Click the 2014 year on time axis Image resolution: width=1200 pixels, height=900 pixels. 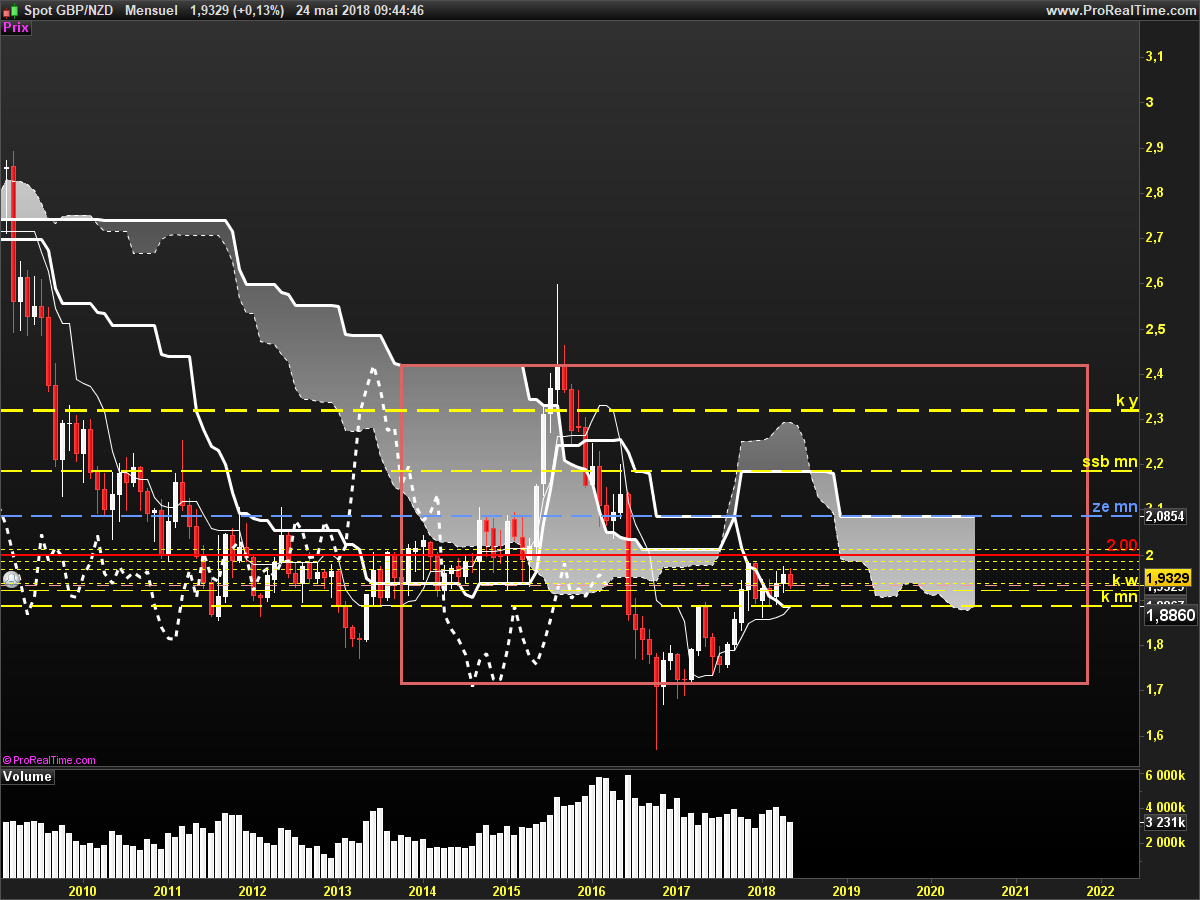(422, 890)
